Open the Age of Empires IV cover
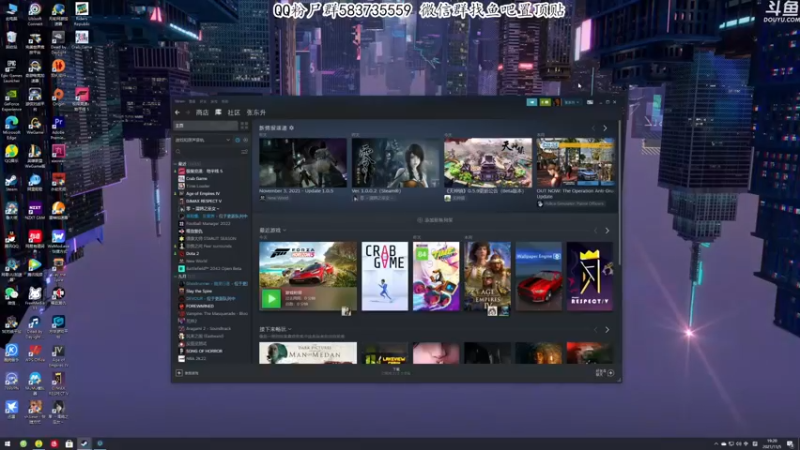Screen dimensions: 800x450 click(487, 276)
